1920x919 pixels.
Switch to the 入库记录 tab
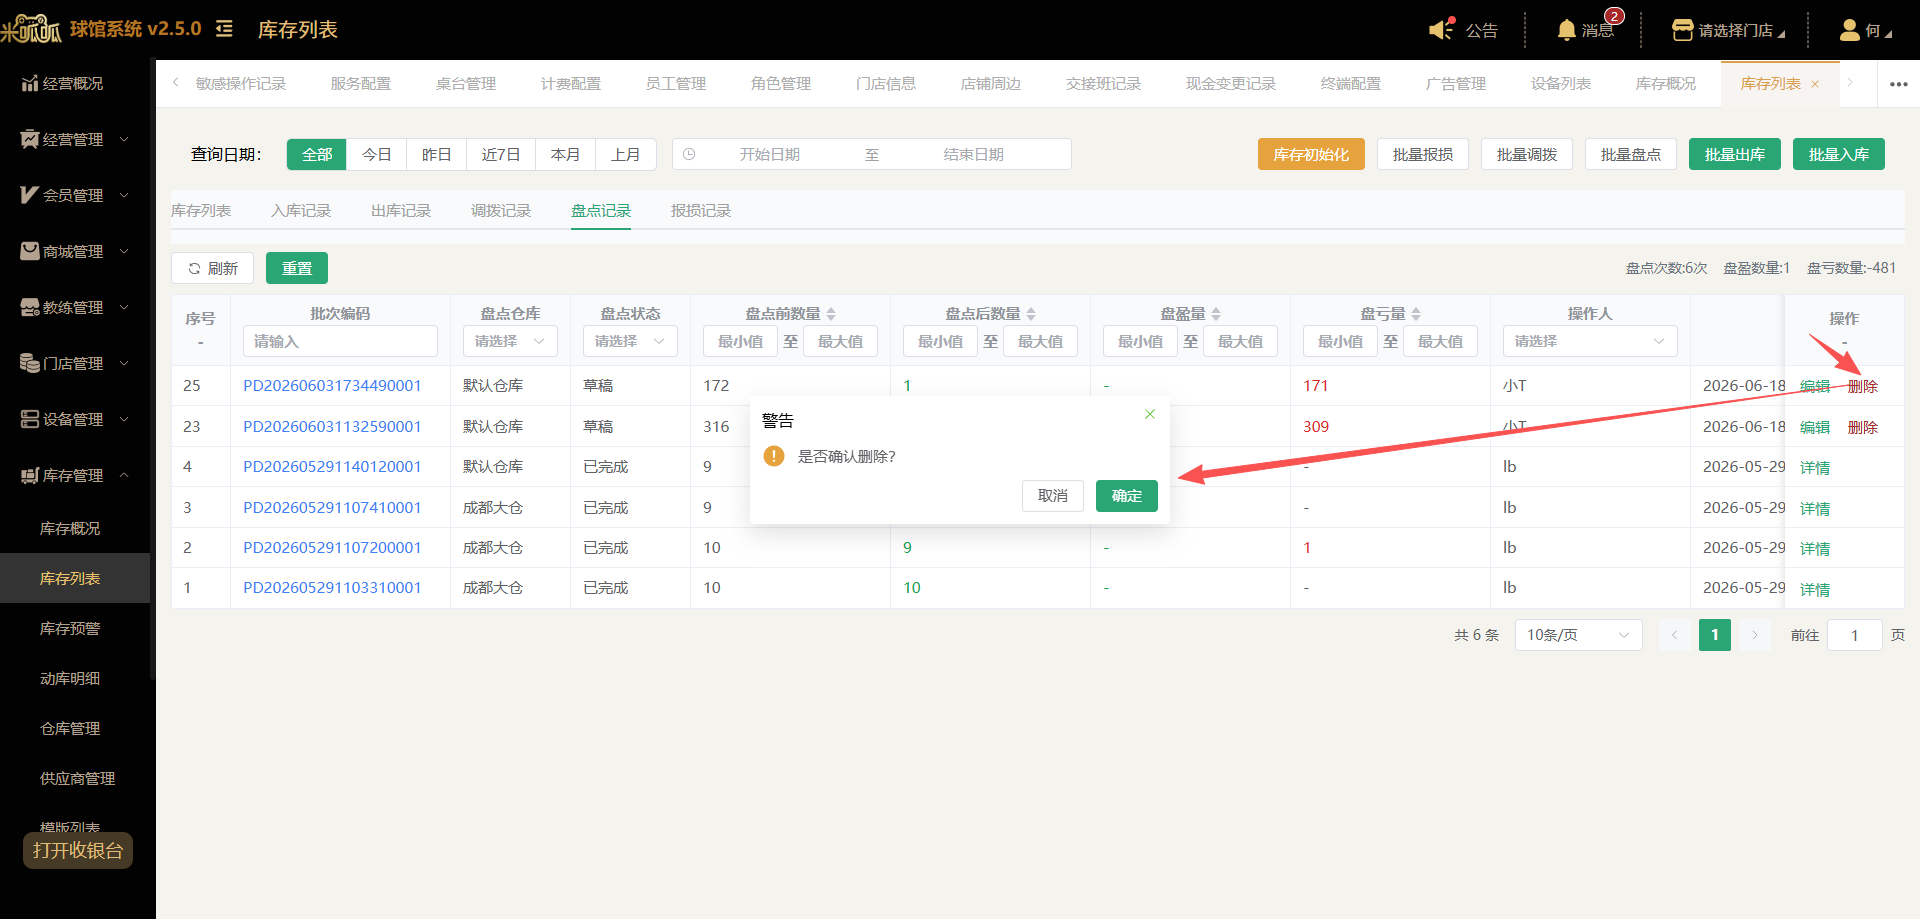301,211
